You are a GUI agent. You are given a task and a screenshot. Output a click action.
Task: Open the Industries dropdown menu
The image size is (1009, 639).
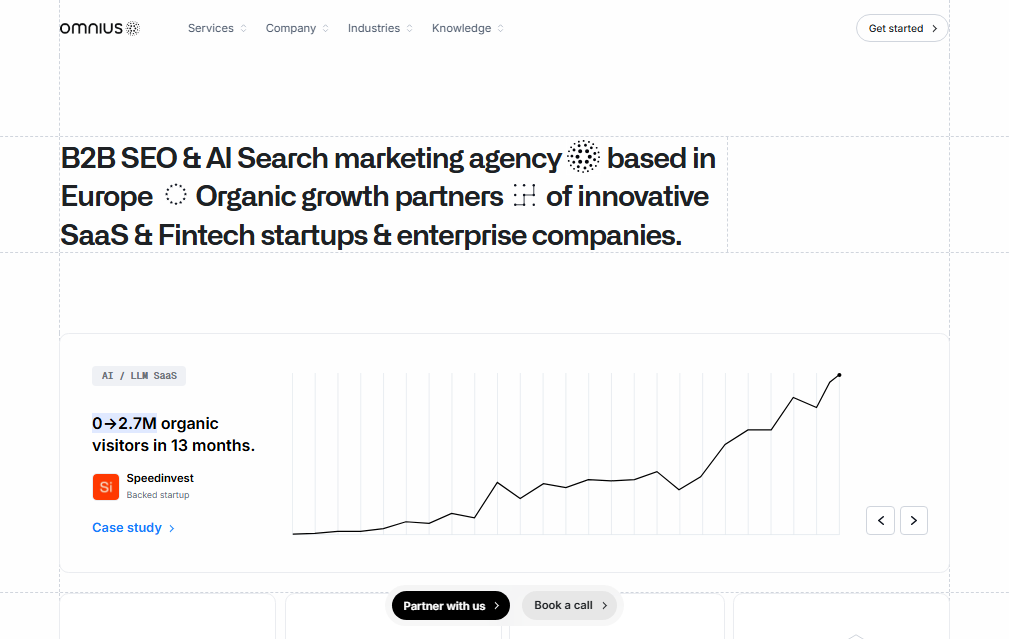380,28
